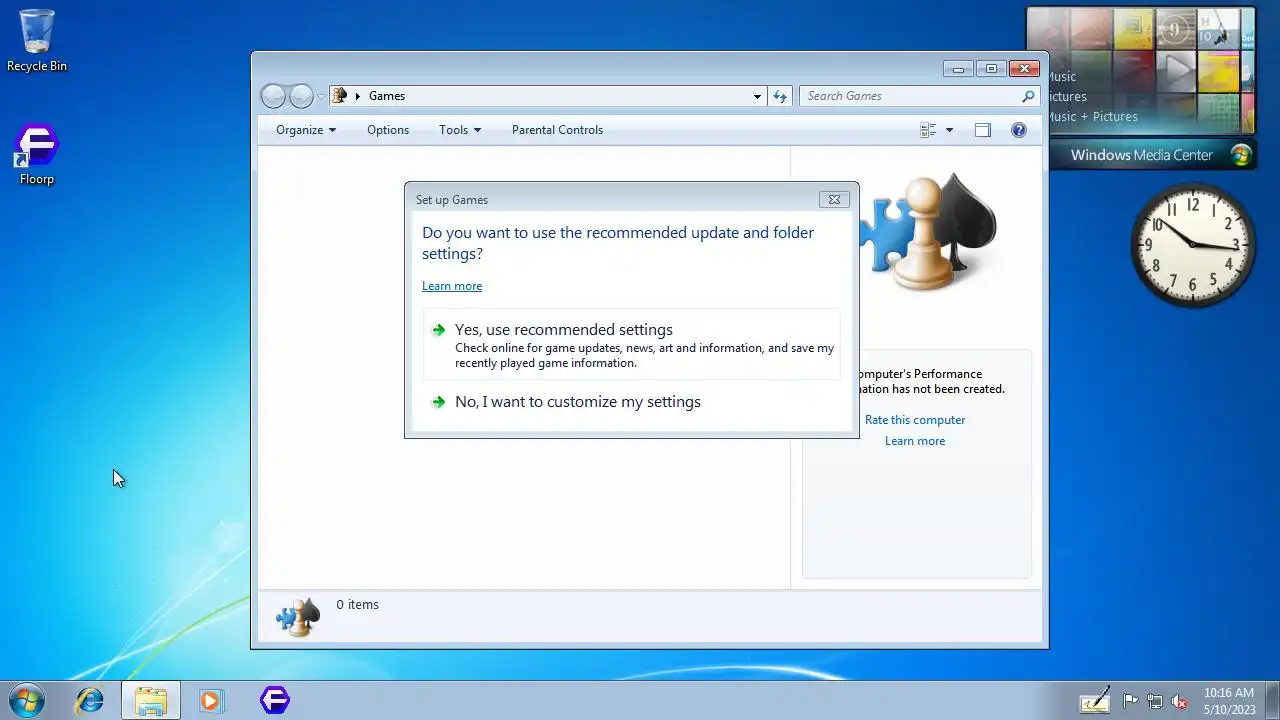The height and width of the screenshot is (720, 1280).
Task: Open the Get help icon
Action: (1019, 130)
